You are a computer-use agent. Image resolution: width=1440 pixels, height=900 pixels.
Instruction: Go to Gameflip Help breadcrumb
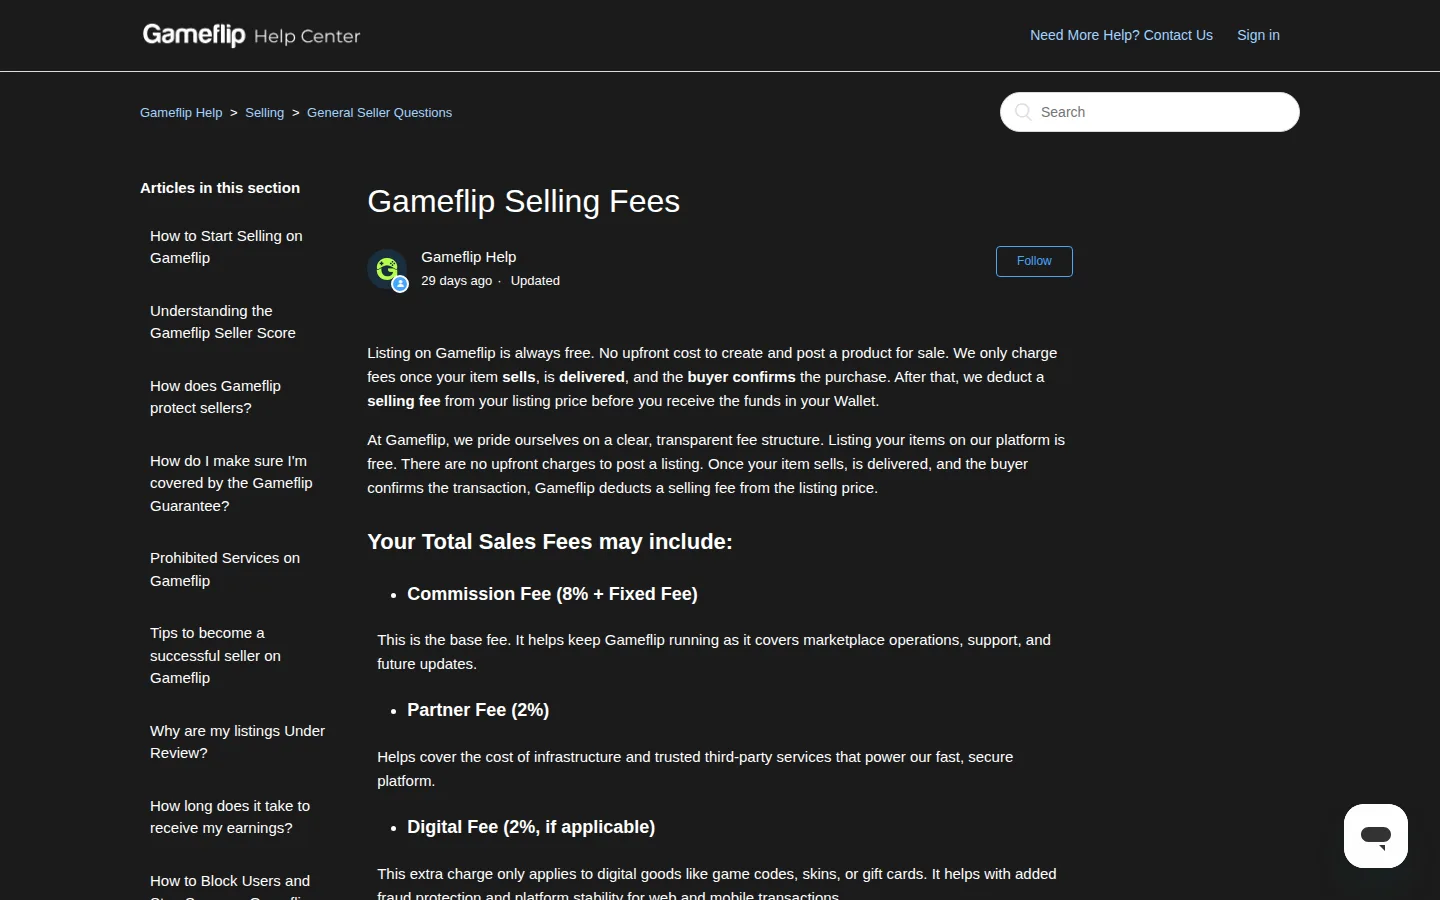click(x=181, y=113)
